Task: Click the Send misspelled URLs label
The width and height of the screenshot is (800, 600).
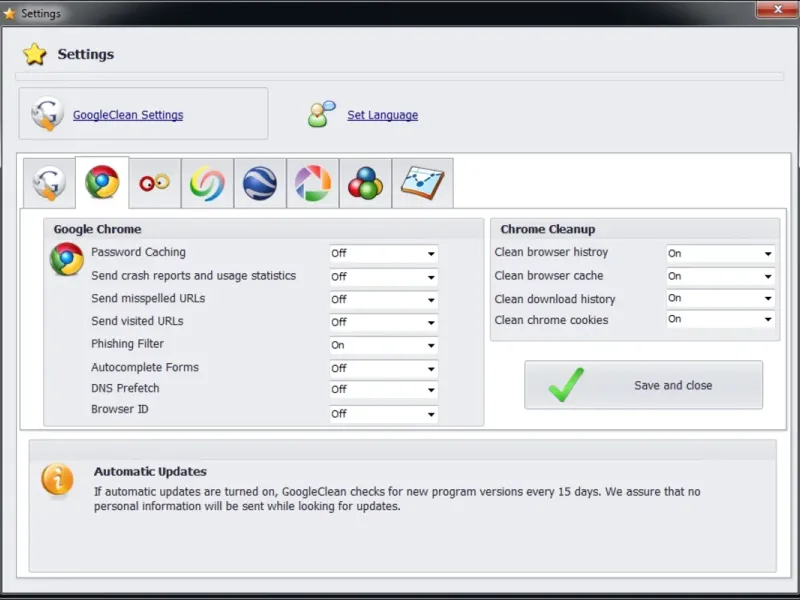Action: tap(148, 298)
